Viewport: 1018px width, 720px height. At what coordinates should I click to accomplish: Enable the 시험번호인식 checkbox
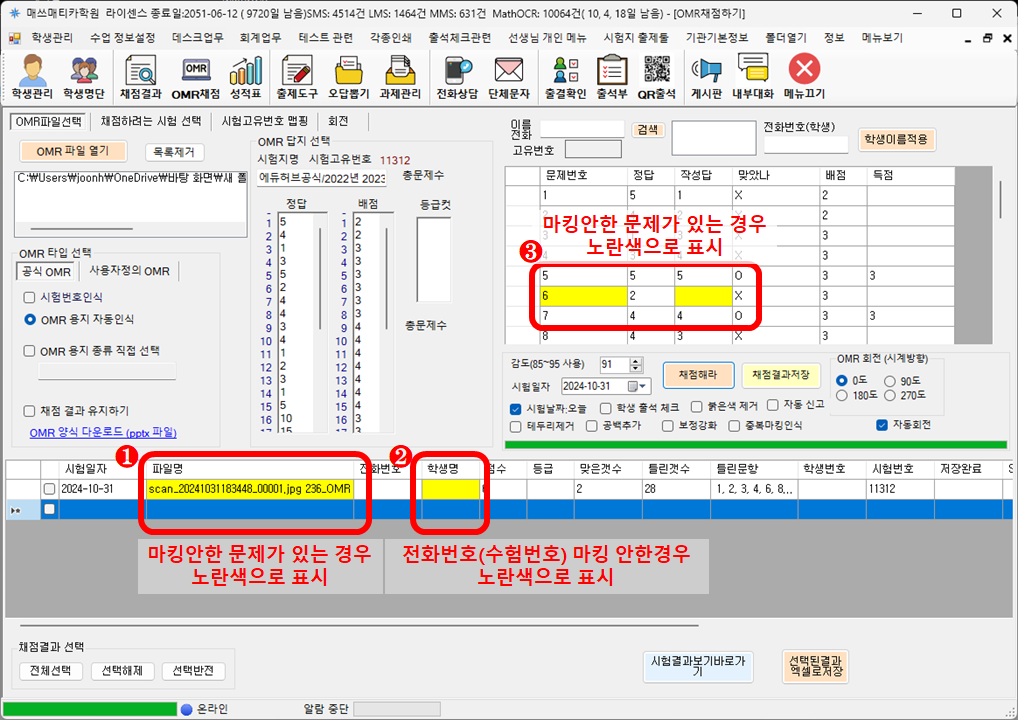point(29,298)
